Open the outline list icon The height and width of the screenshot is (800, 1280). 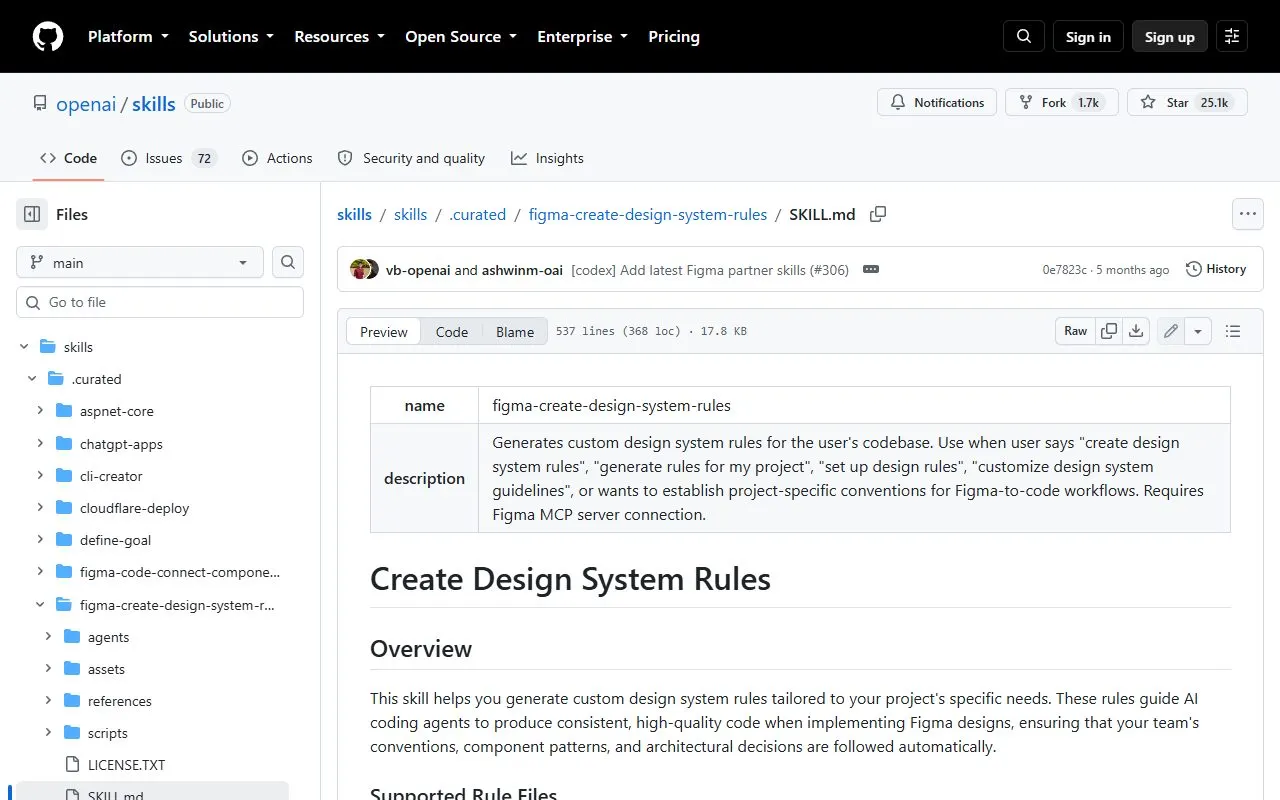pos(1233,331)
